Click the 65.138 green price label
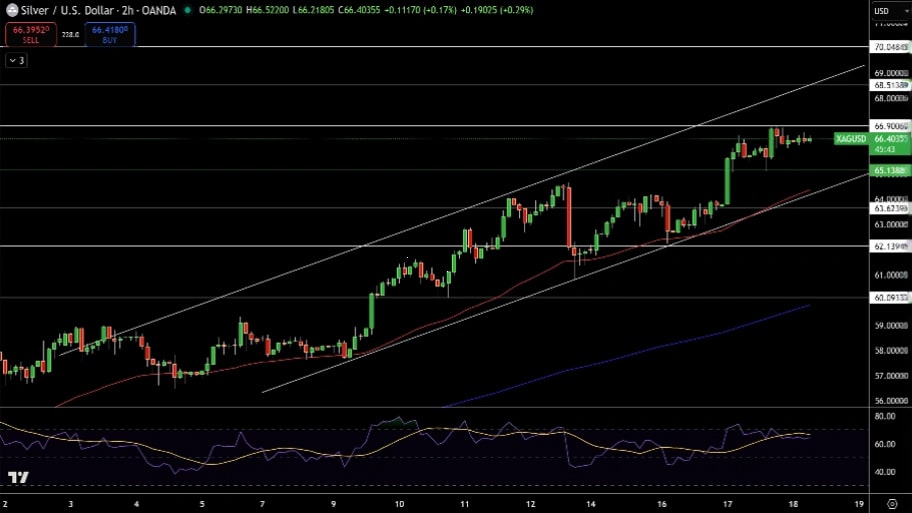This screenshot has height=513, width=912. 889,171
